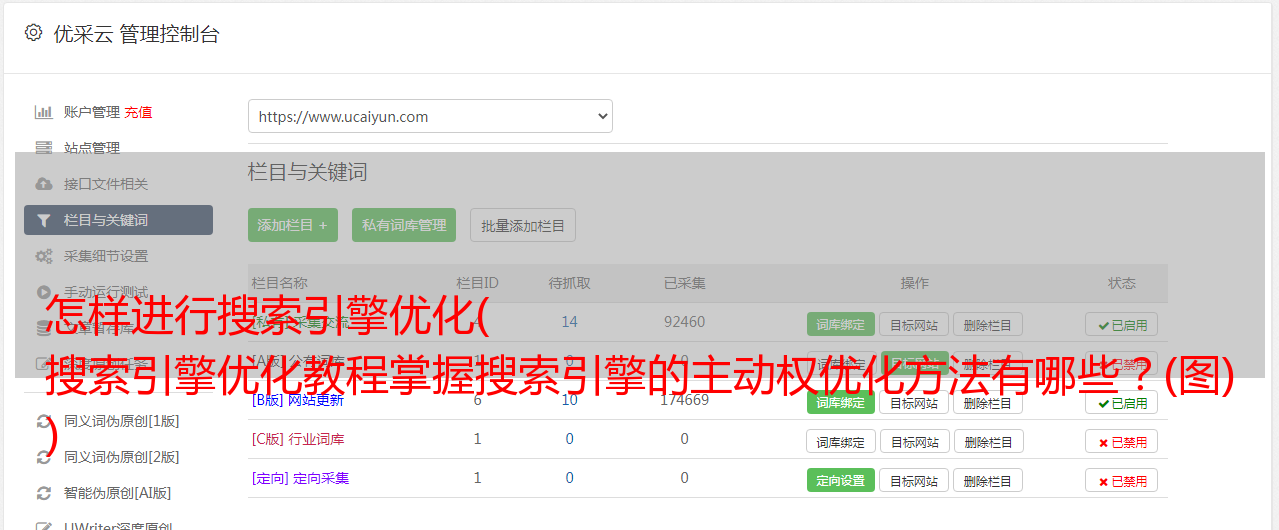Open 手动运行测试 in the sidebar
Image resolution: width=1279 pixels, height=530 pixels.
point(106,292)
